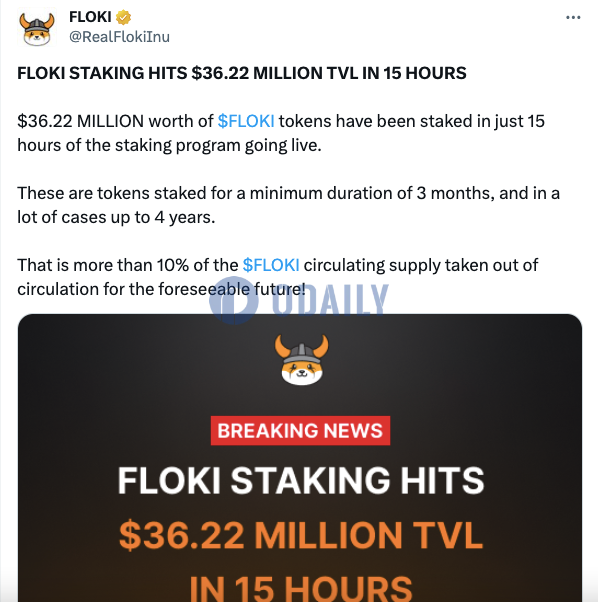Click the Odaily circular watermark logo

pos(234,300)
